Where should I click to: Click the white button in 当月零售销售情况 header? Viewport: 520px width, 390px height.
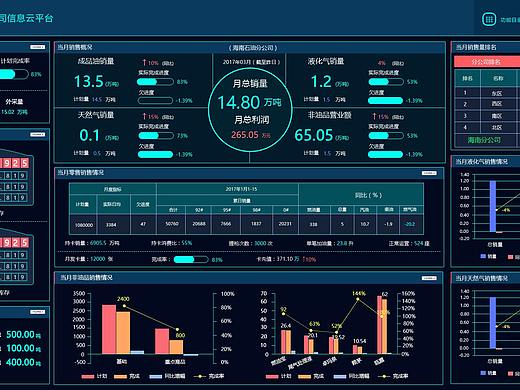pyautogui.click(x=429, y=173)
